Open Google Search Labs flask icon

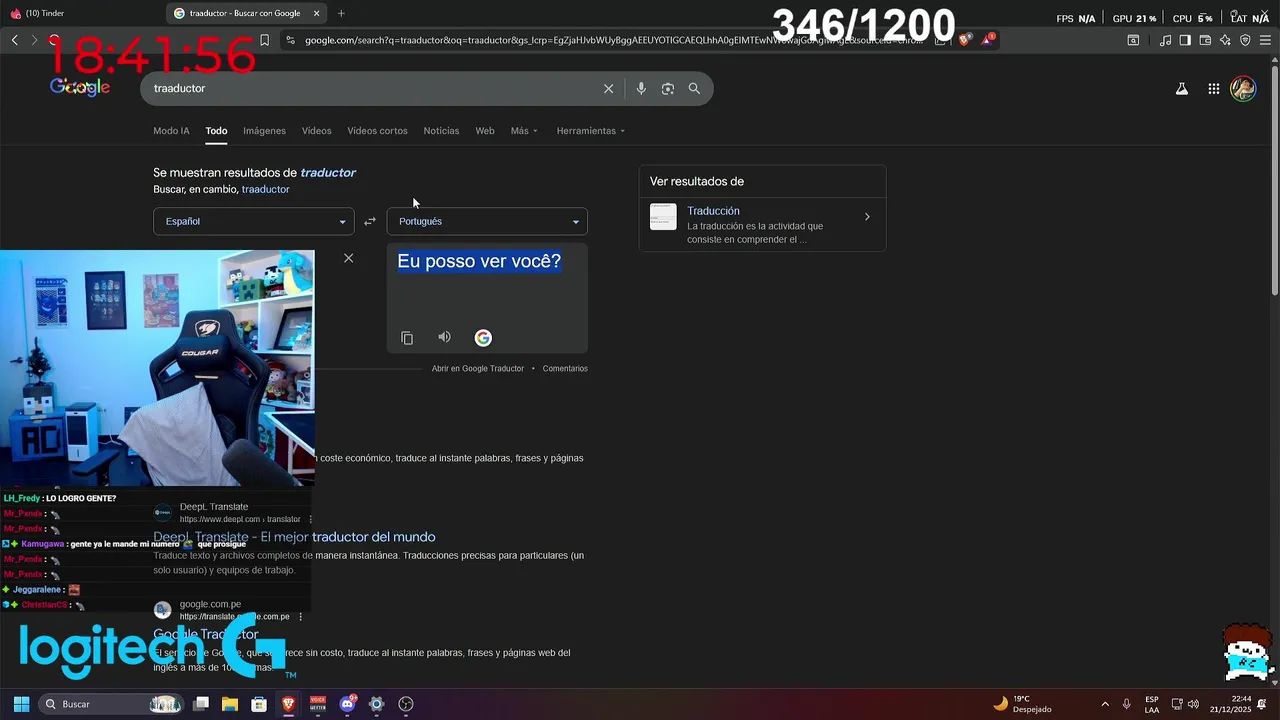[1182, 89]
